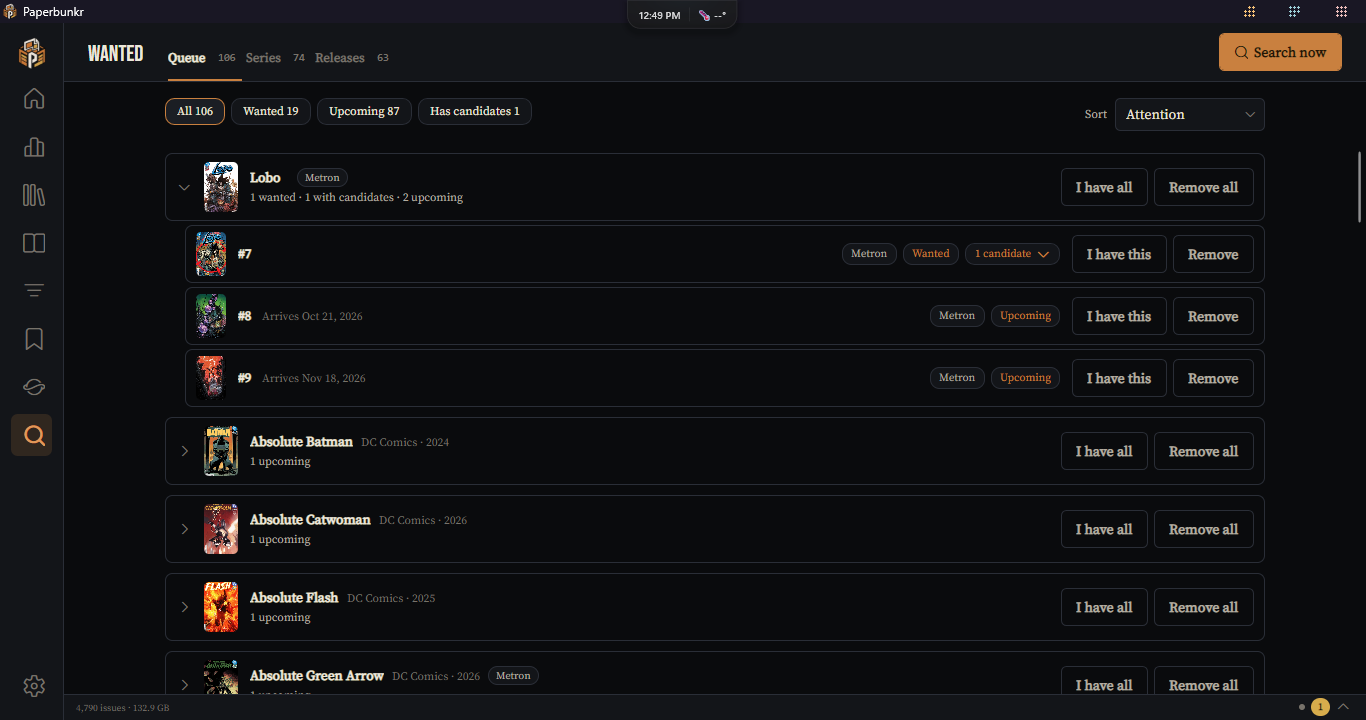Remove Lobo issue #7
The width and height of the screenshot is (1366, 720).
coord(1213,254)
